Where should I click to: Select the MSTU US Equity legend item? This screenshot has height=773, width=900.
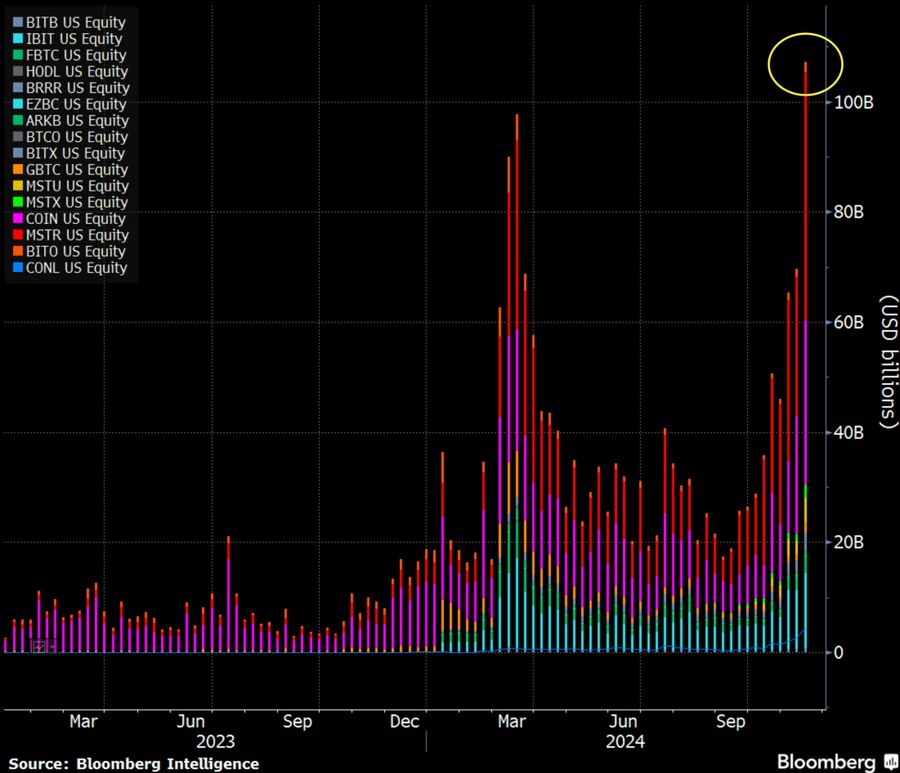pos(76,186)
